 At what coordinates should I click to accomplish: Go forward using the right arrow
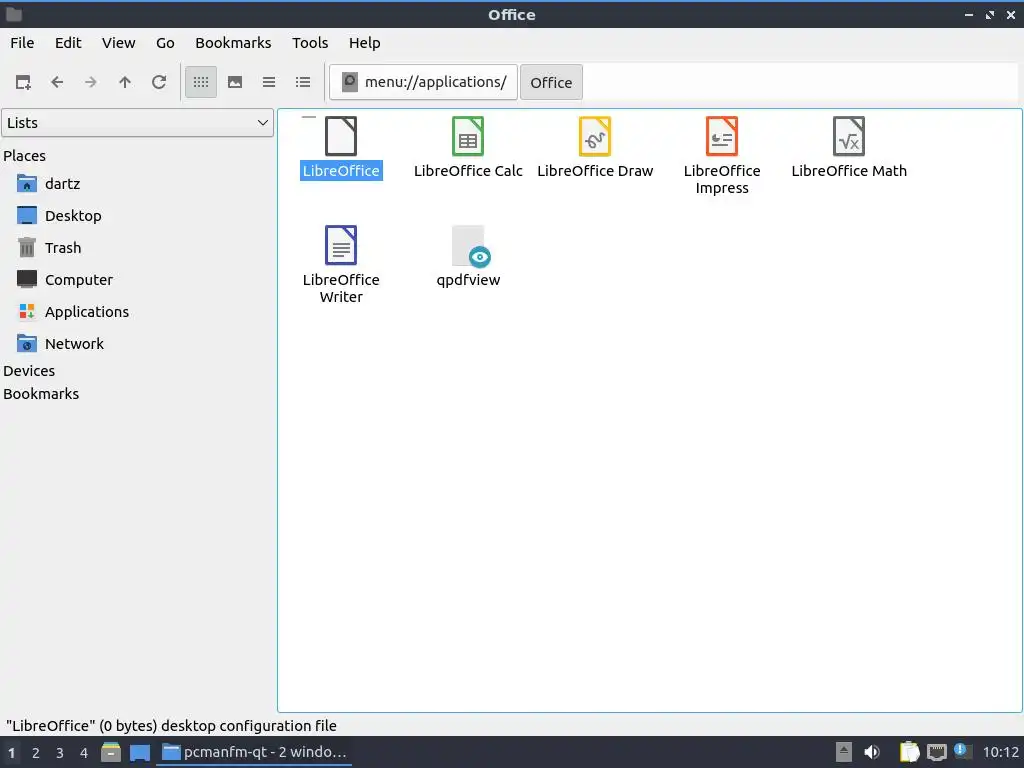click(x=91, y=82)
